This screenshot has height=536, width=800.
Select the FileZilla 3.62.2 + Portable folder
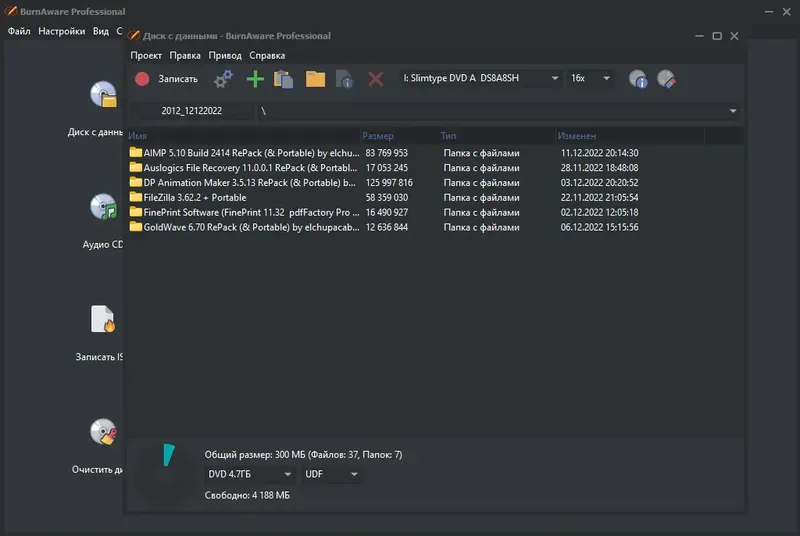click(x=187, y=197)
